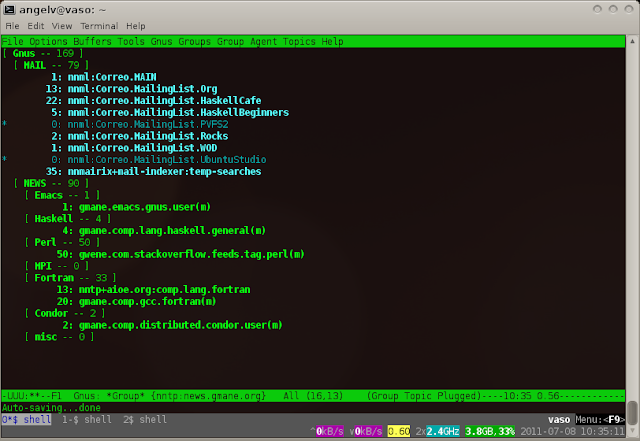This screenshot has height=441, width=640.
Task: Open the Terminal menu
Action: 99,26
